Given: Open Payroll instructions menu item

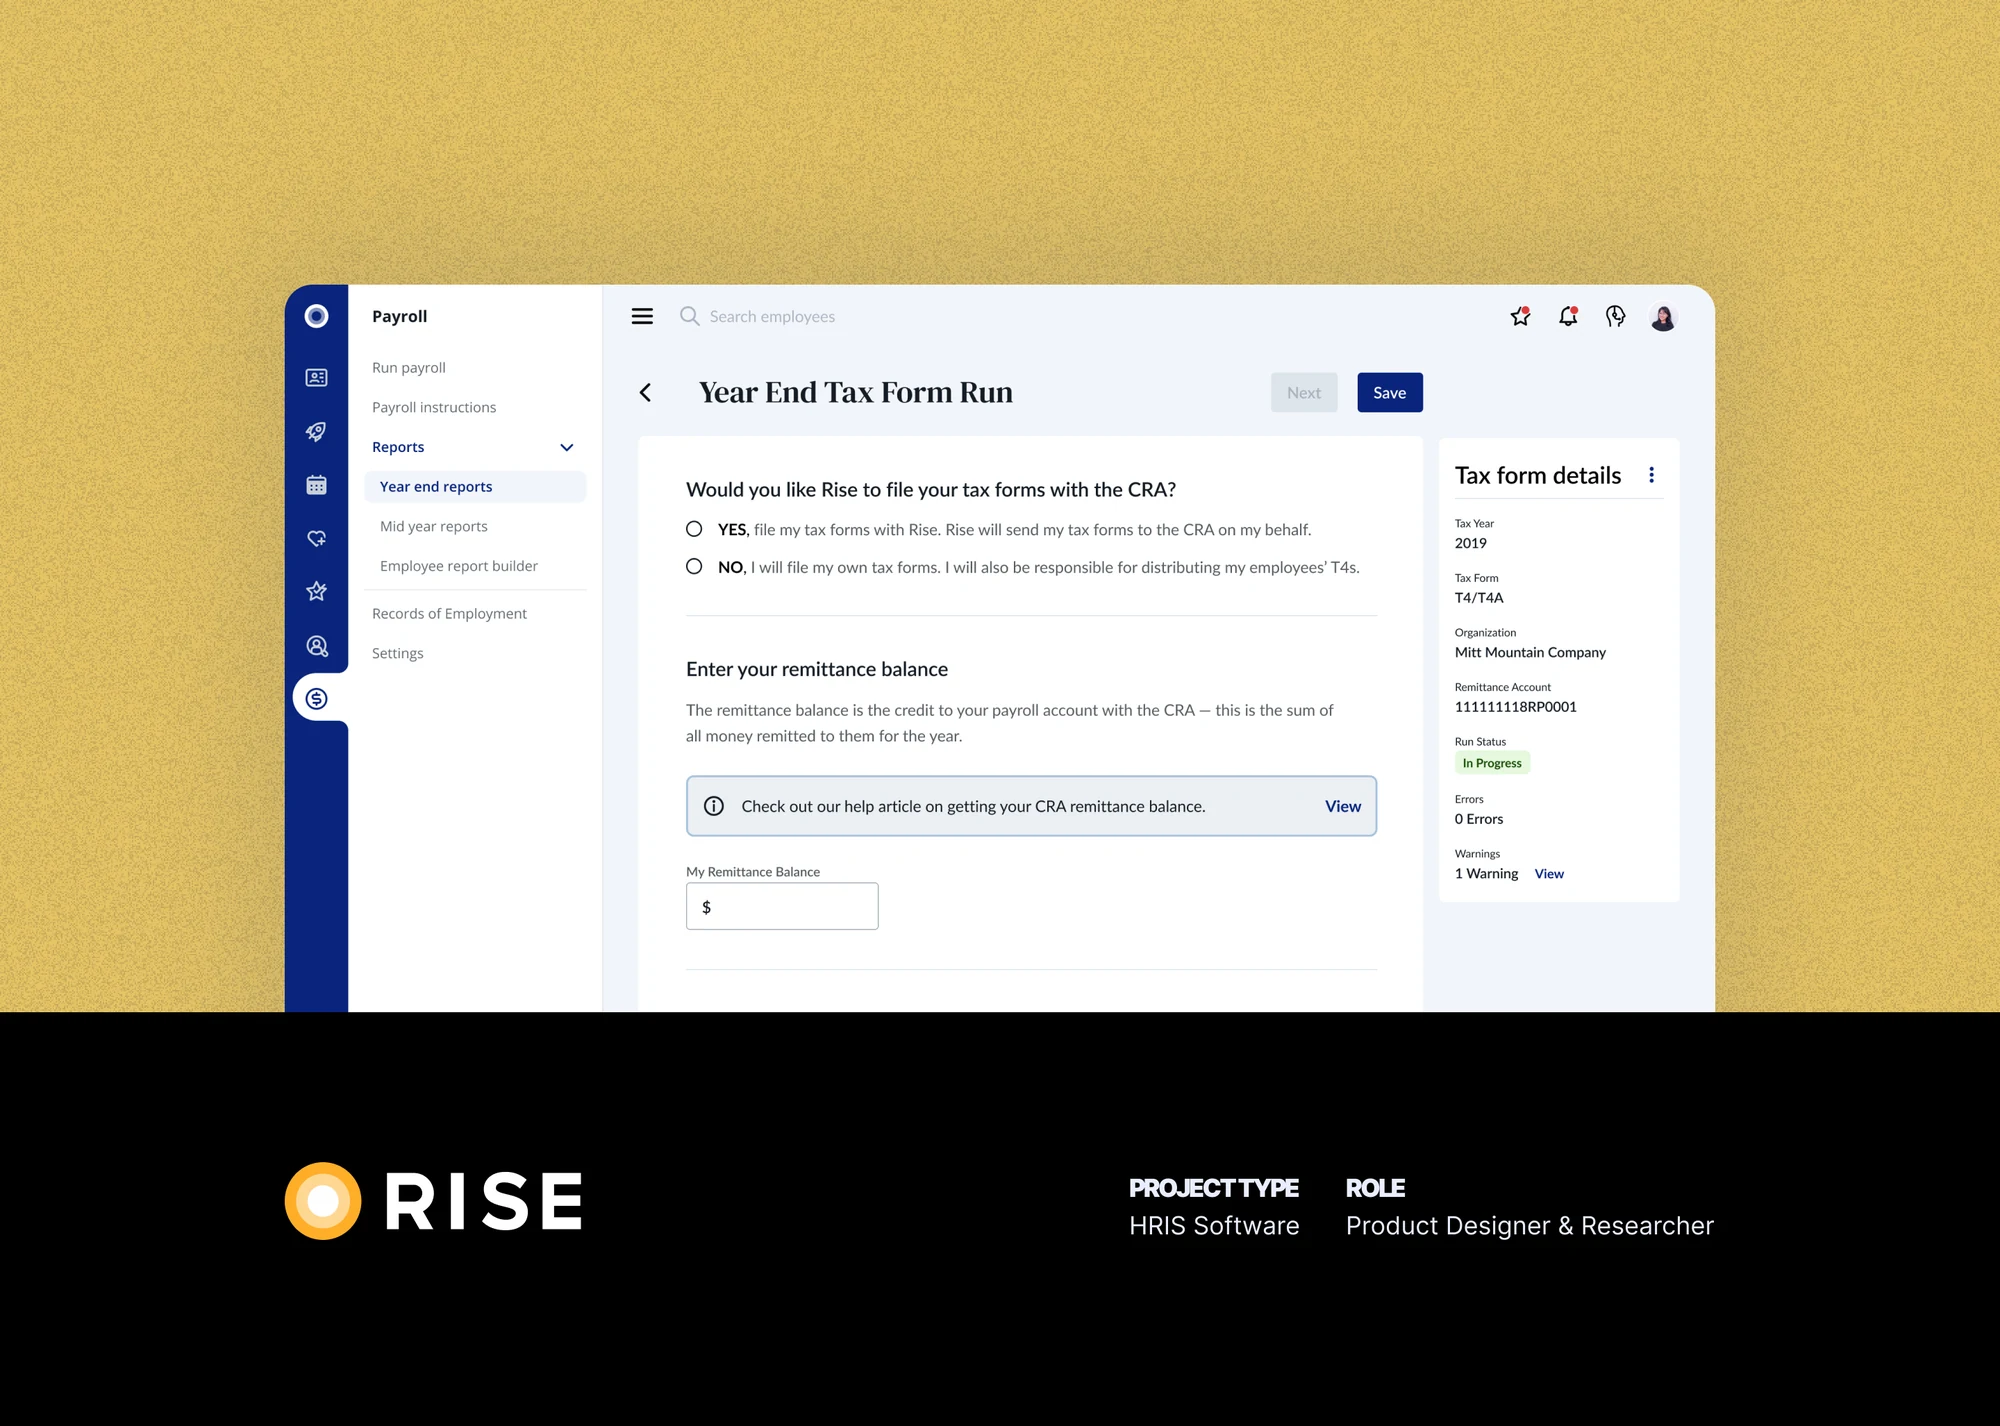Looking at the screenshot, I should [x=434, y=407].
